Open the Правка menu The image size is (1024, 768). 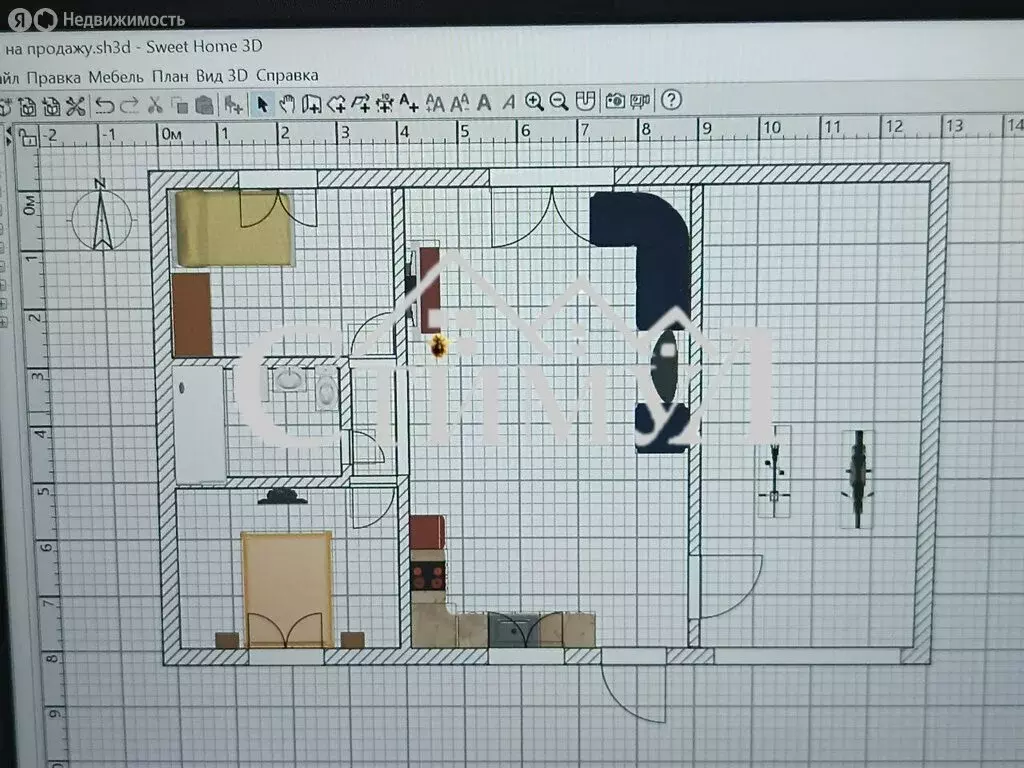pos(54,76)
